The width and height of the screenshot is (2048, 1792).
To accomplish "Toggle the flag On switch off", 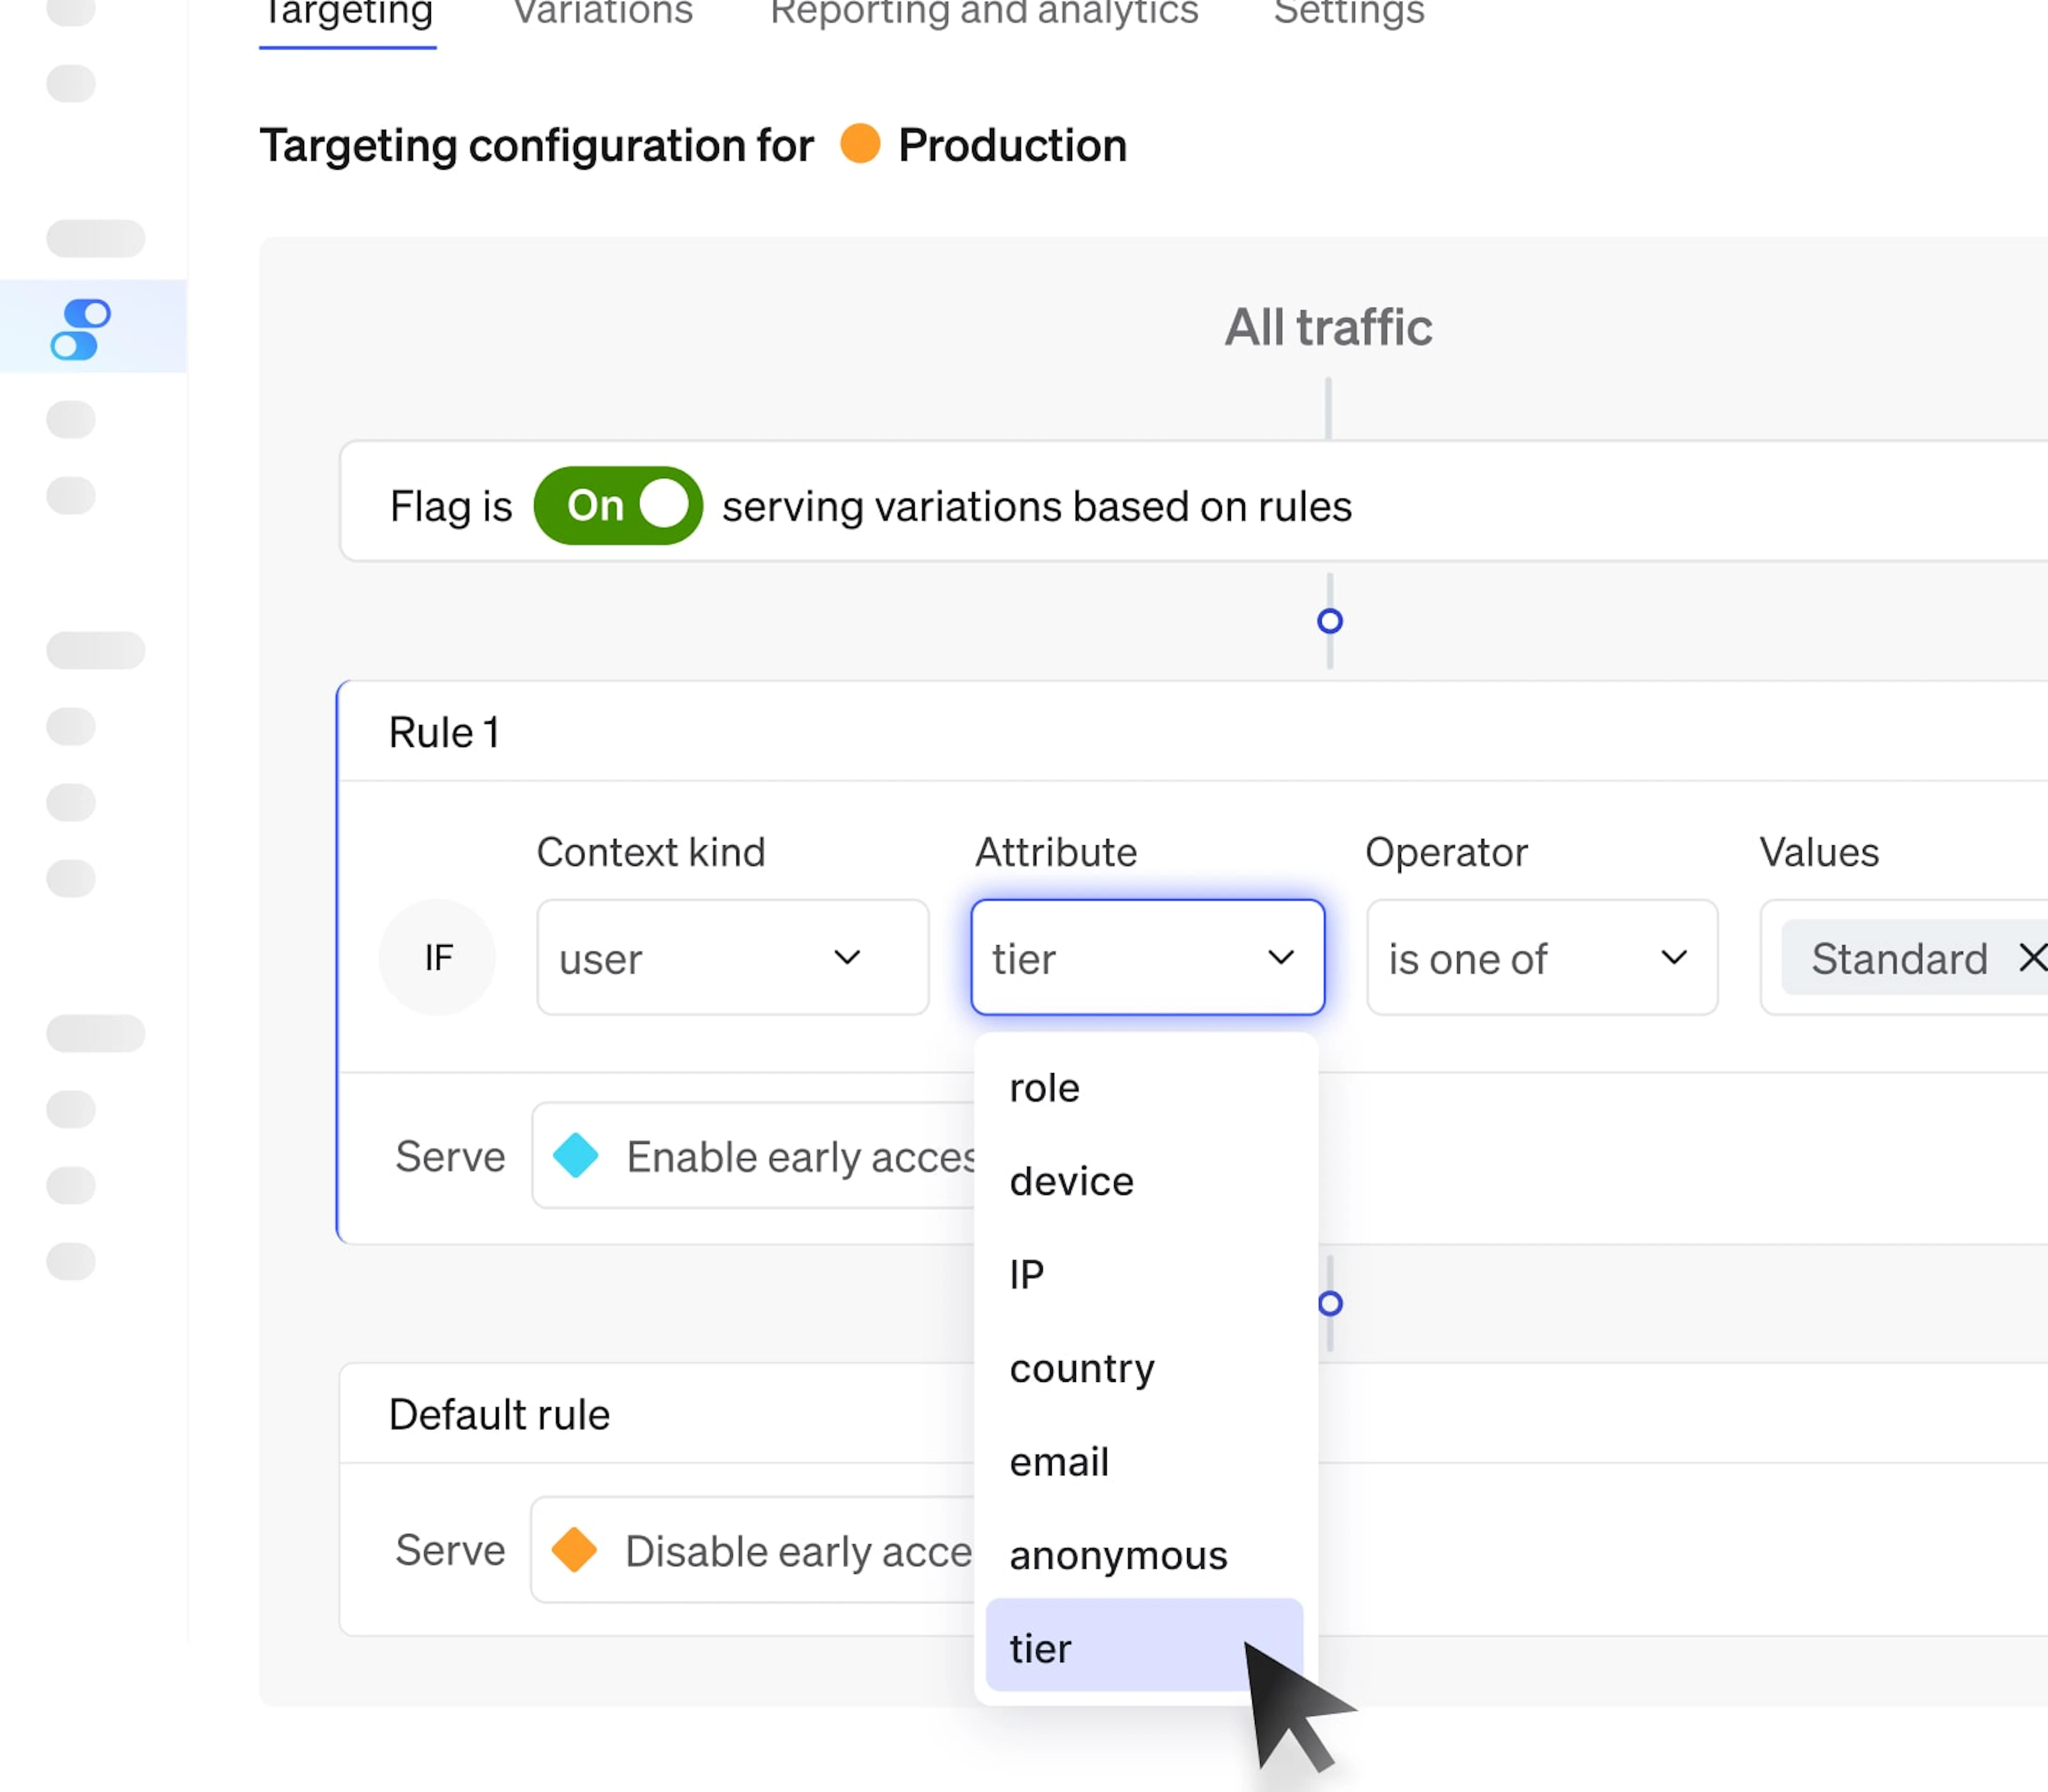I will point(618,506).
